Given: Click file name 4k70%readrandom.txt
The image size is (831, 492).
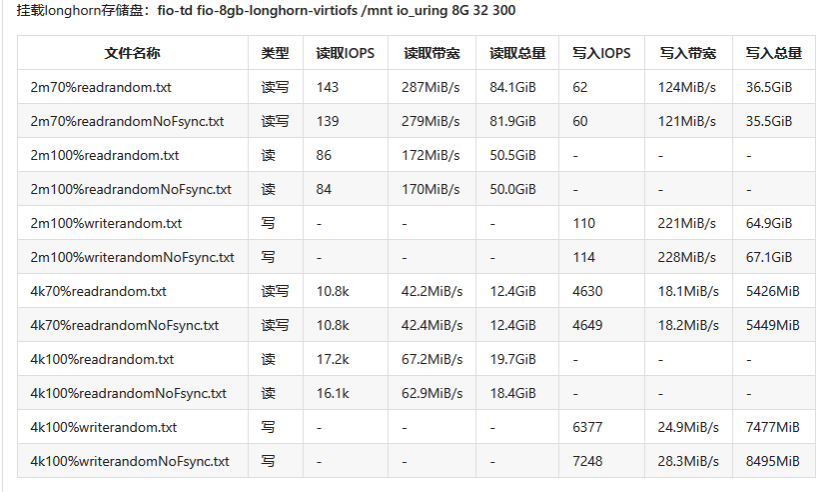Looking at the screenshot, I should click(x=98, y=291).
